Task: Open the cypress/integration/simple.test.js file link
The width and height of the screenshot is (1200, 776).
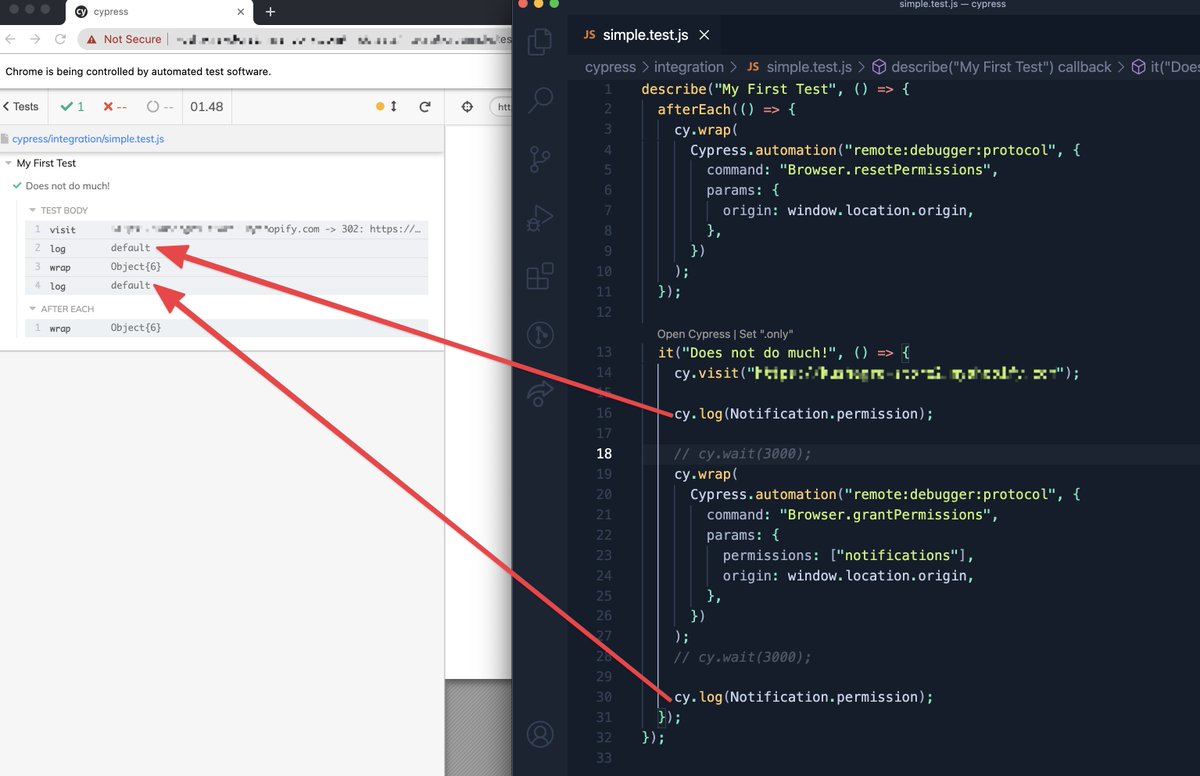Action: click(88, 139)
